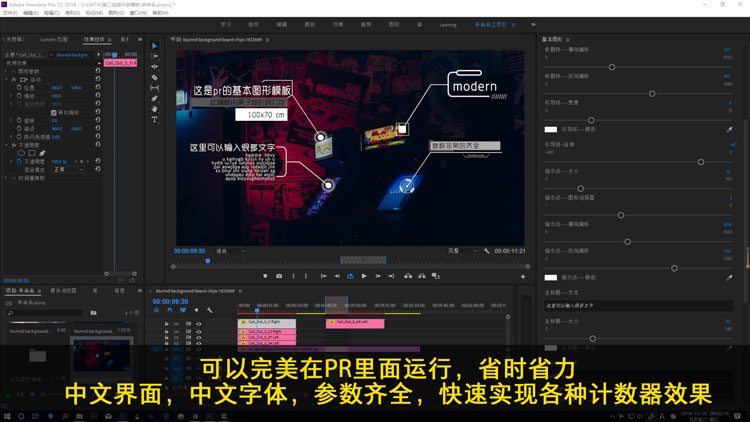Expand the Time Remapping effect

(6, 178)
